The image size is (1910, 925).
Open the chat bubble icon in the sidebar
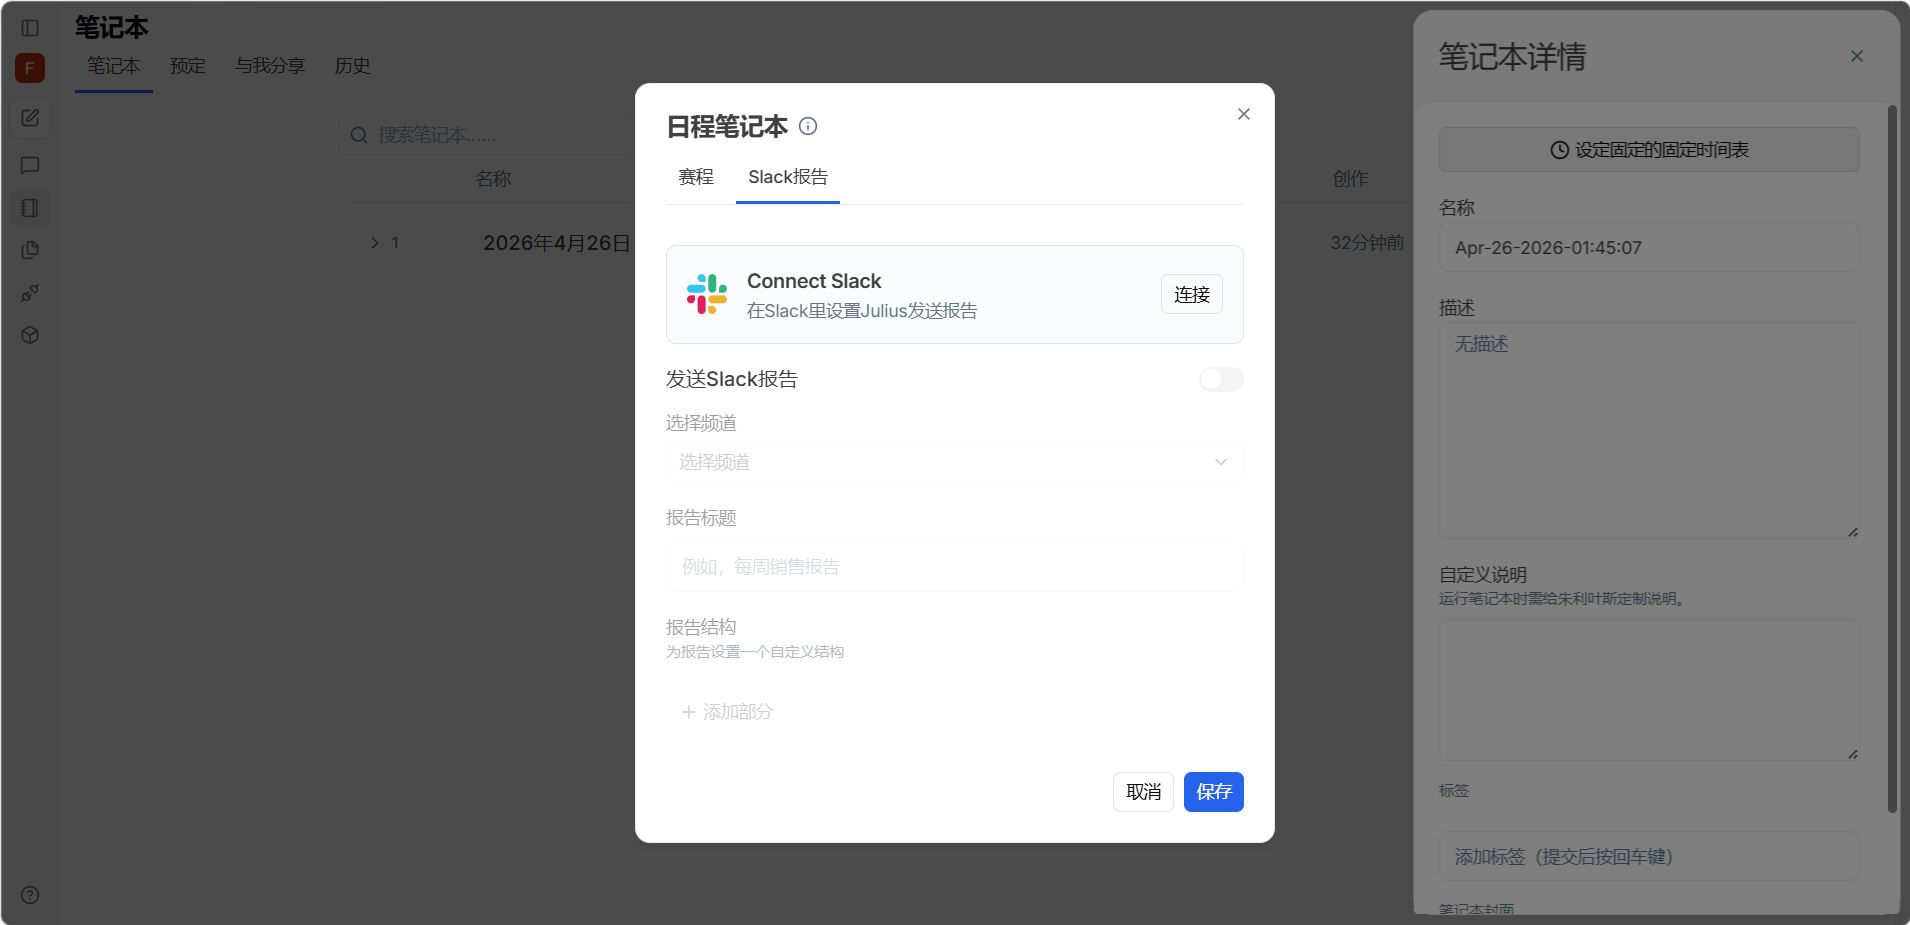tap(30, 165)
